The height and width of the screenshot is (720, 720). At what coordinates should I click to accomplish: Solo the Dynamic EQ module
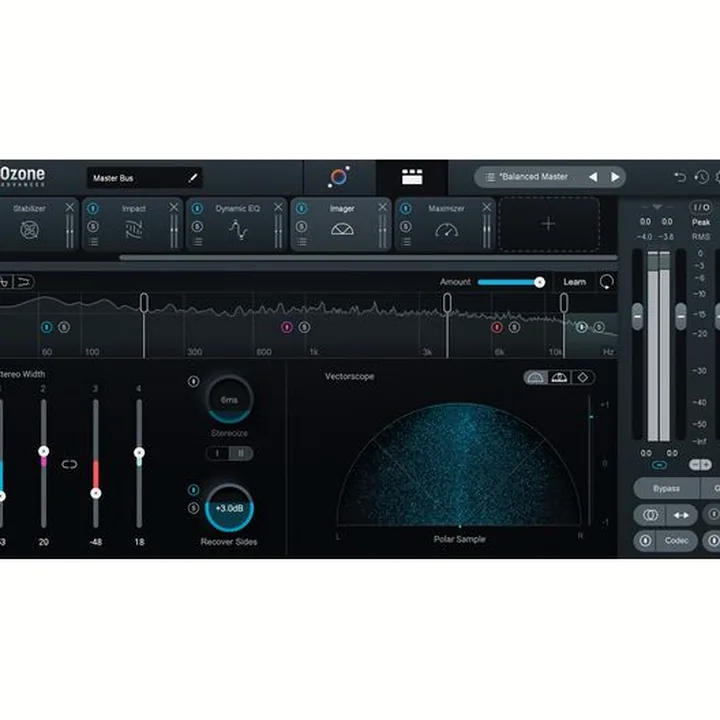pyautogui.click(x=197, y=226)
